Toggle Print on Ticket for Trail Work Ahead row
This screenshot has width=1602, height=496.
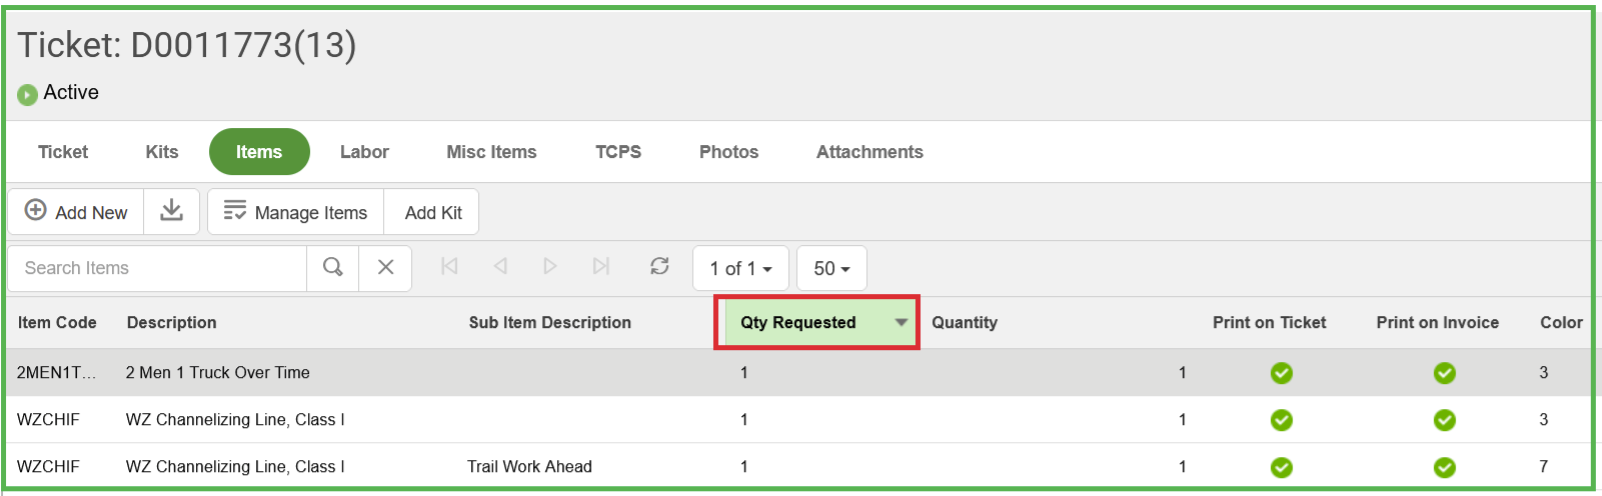click(x=1281, y=467)
